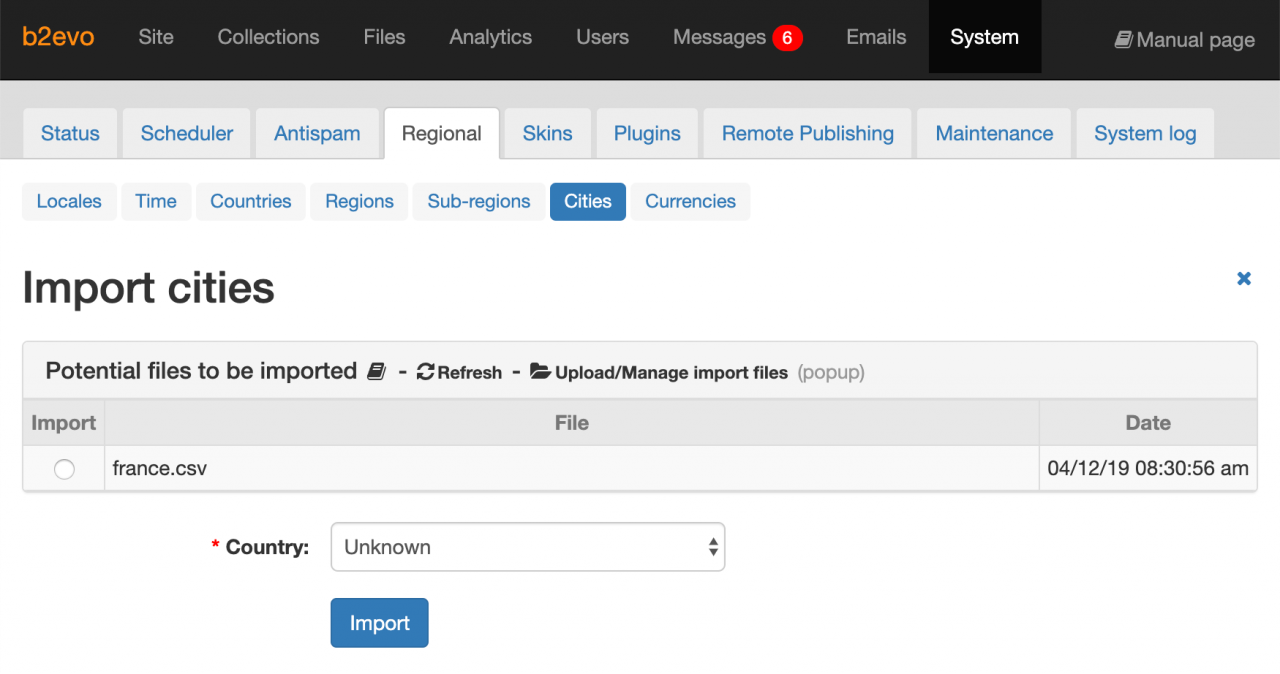Select the Regional tab
This screenshot has width=1280, height=674.
point(442,133)
